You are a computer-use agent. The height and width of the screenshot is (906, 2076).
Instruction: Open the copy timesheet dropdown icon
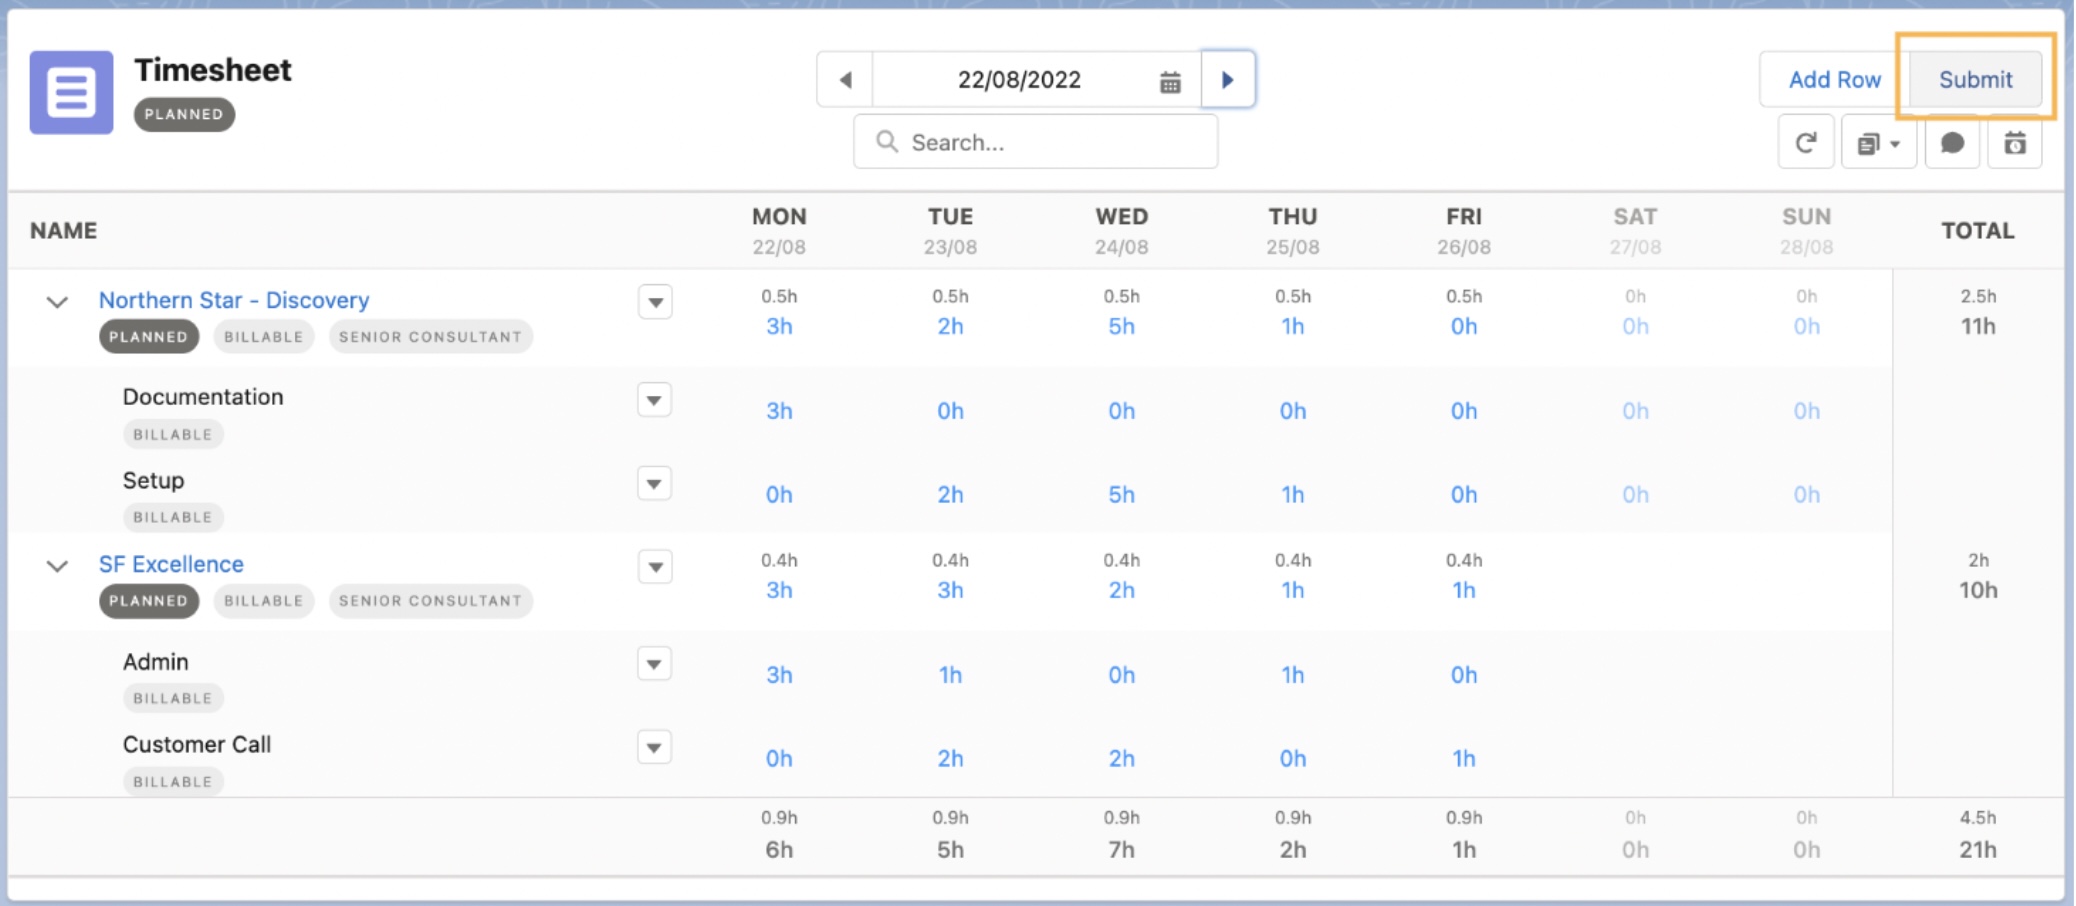click(x=1878, y=143)
